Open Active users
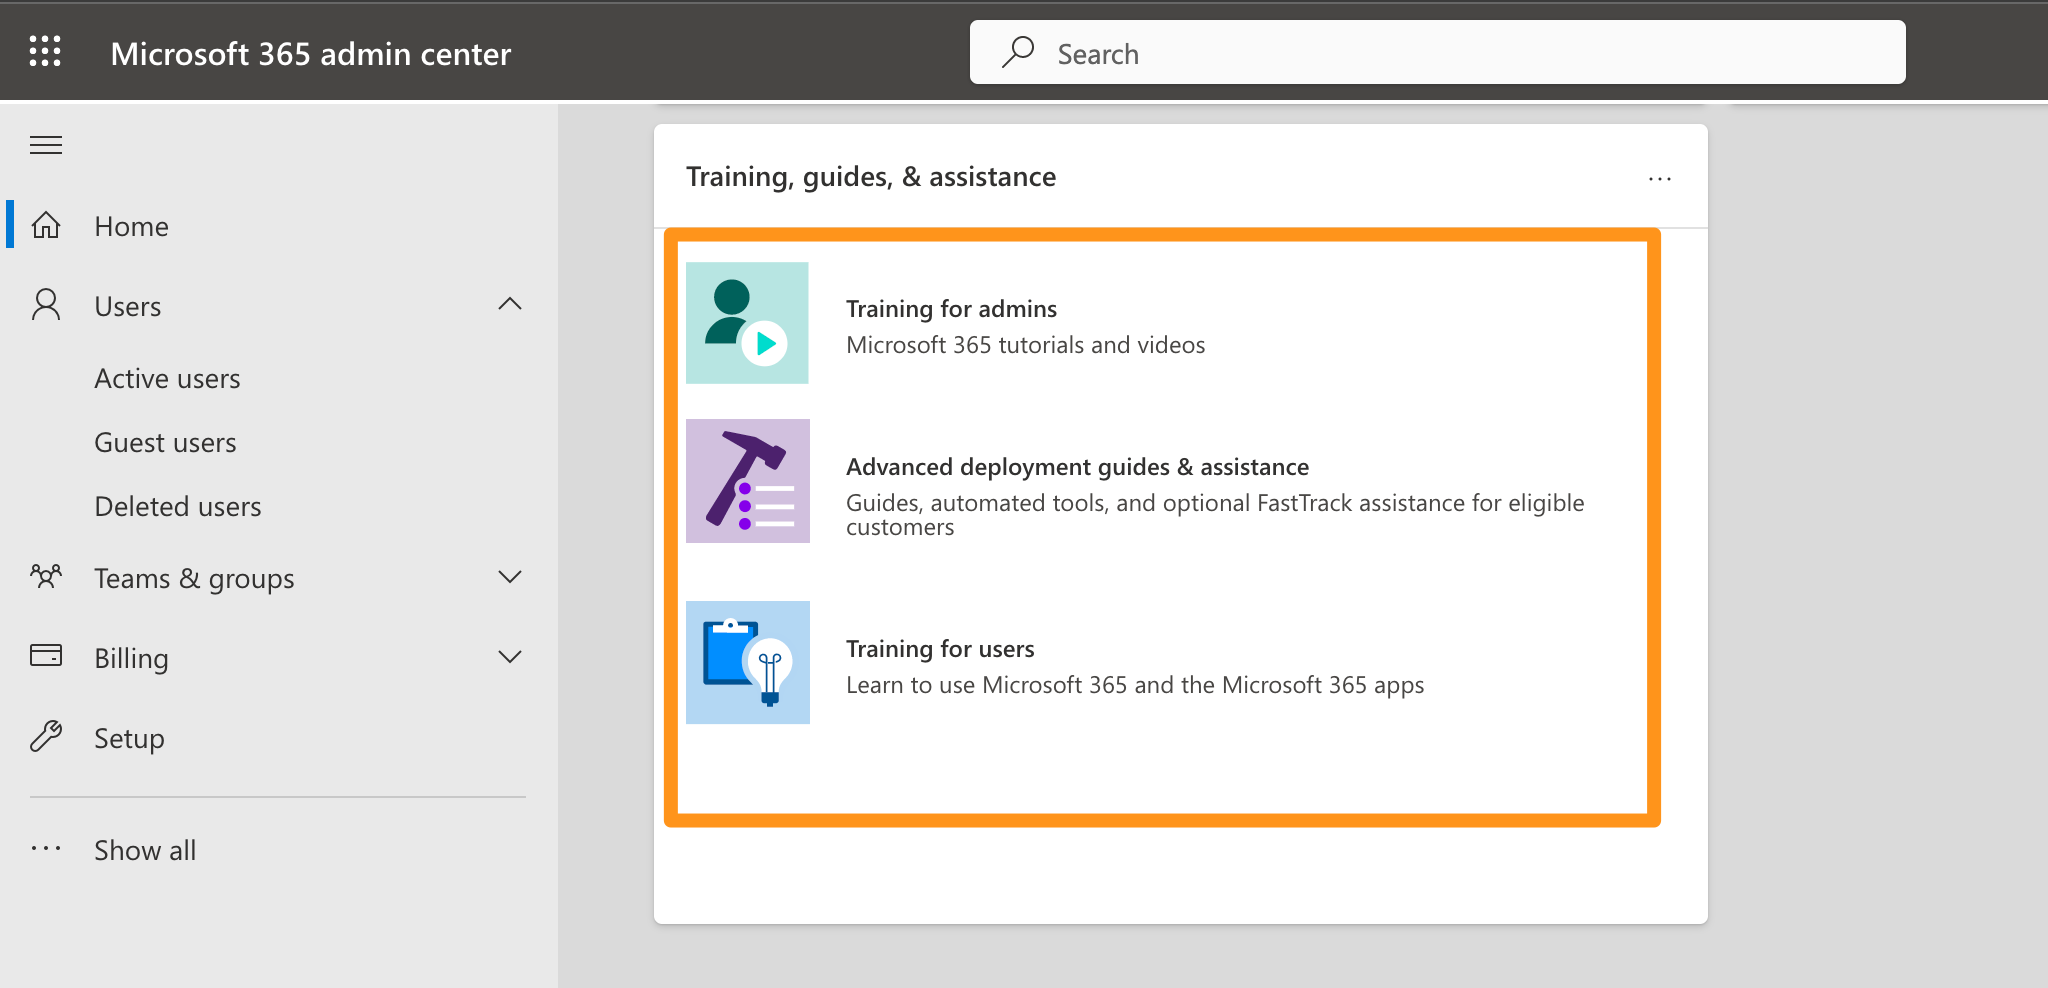The width and height of the screenshot is (2048, 988). coord(167,378)
